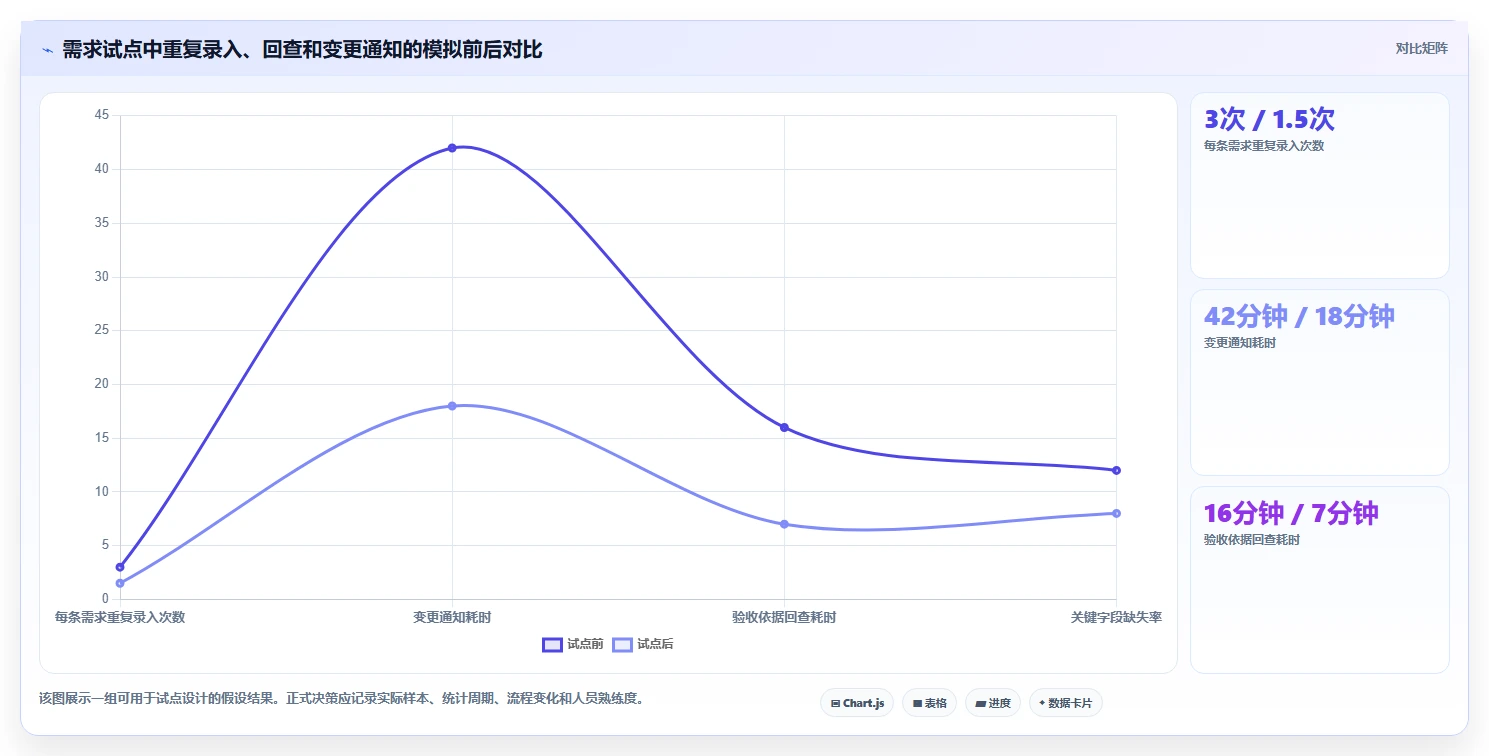Click the x-axis label 关键字段缺失率
The image size is (1489, 756).
pos(1116,617)
